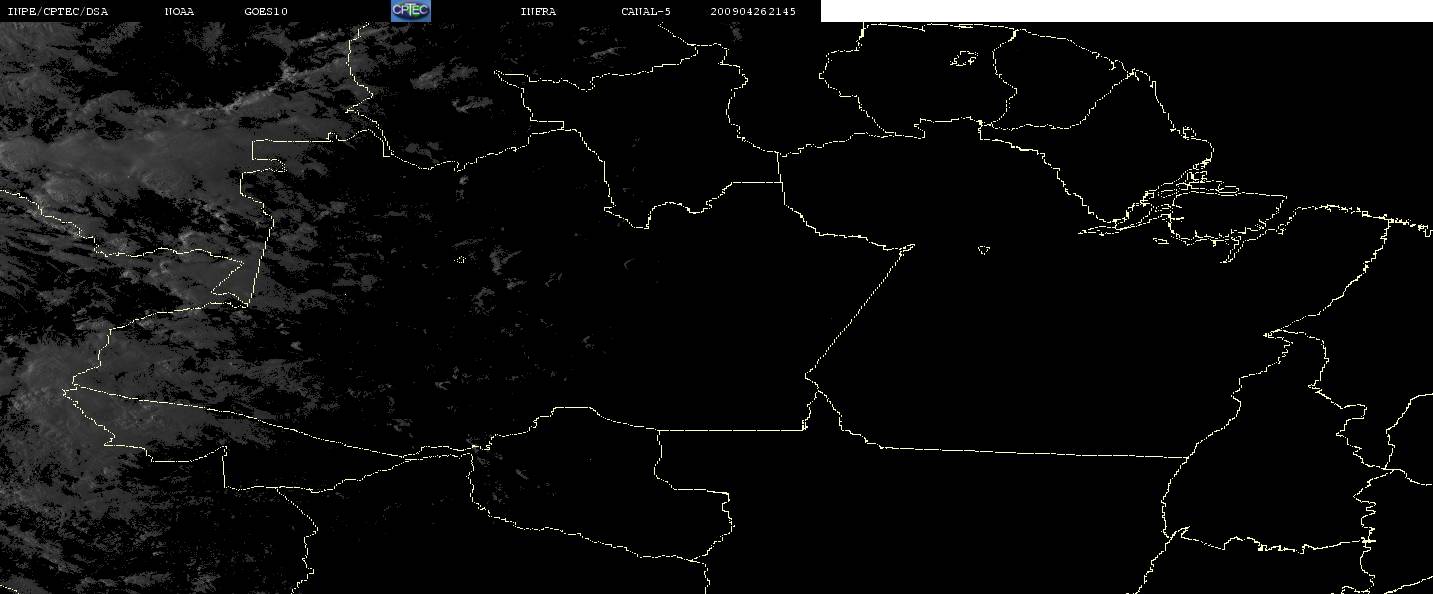Select the INFRA header label
The height and width of the screenshot is (594, 1433).
click(538, 12)
